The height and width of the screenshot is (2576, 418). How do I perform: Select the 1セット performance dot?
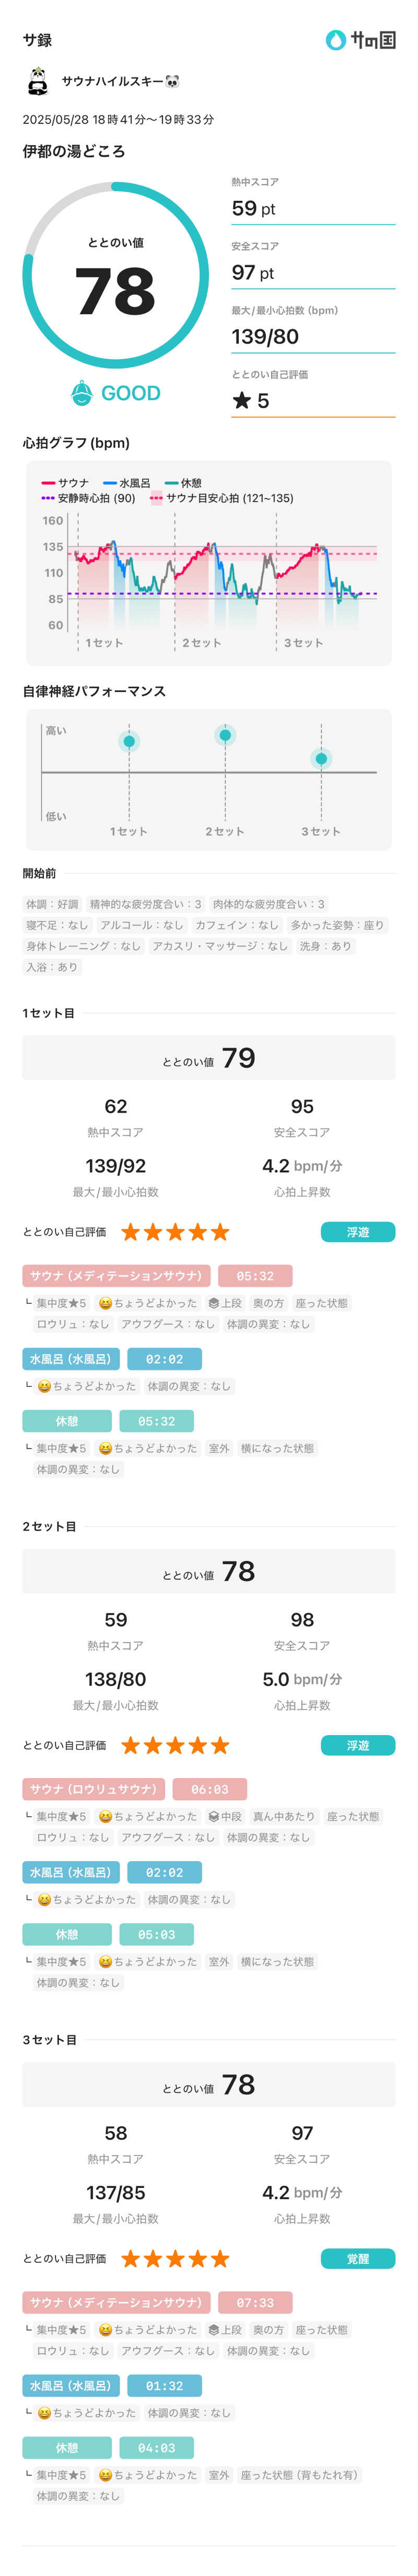129,741
